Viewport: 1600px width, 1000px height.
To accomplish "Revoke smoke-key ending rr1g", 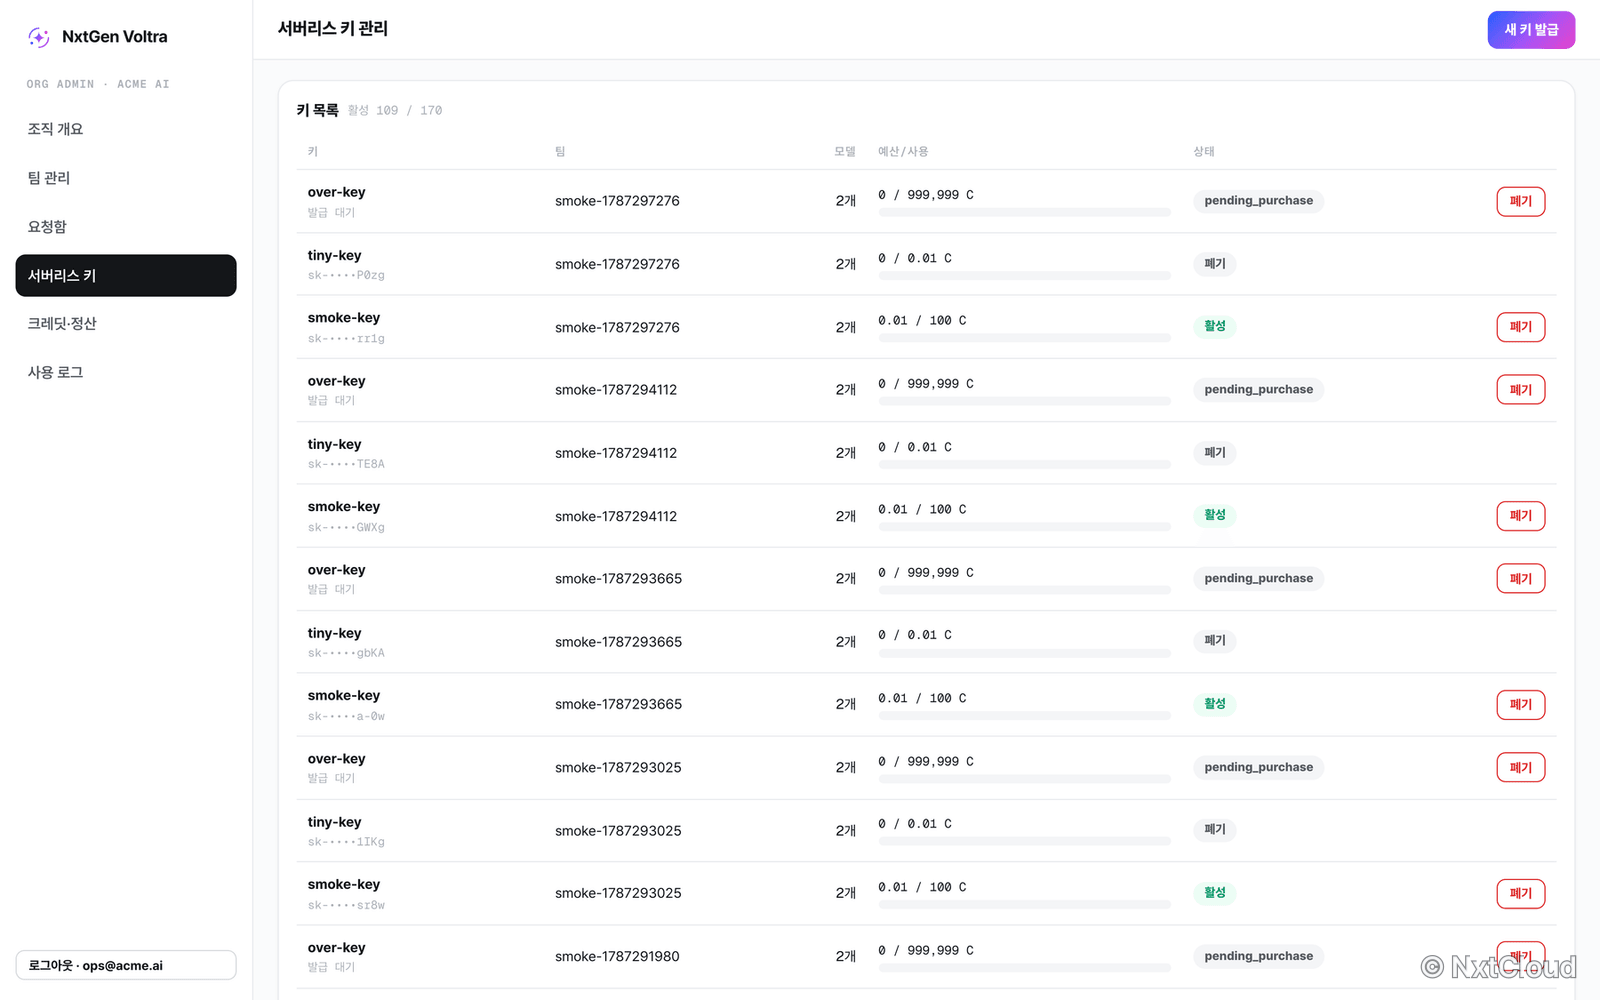I will [x=1520, y=327].
